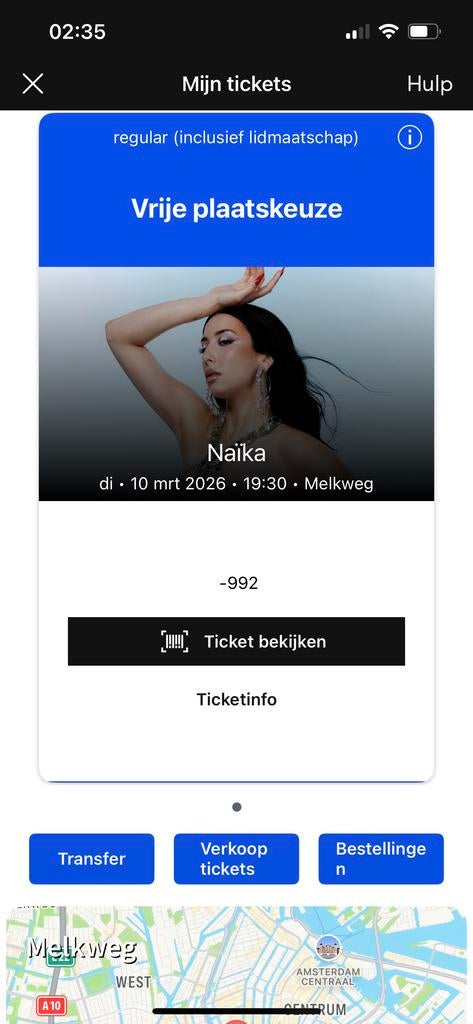Tap the barcode icon in Ticket bekijken
The height and width of the screenshot is (1024, 473).
point(174,641)
